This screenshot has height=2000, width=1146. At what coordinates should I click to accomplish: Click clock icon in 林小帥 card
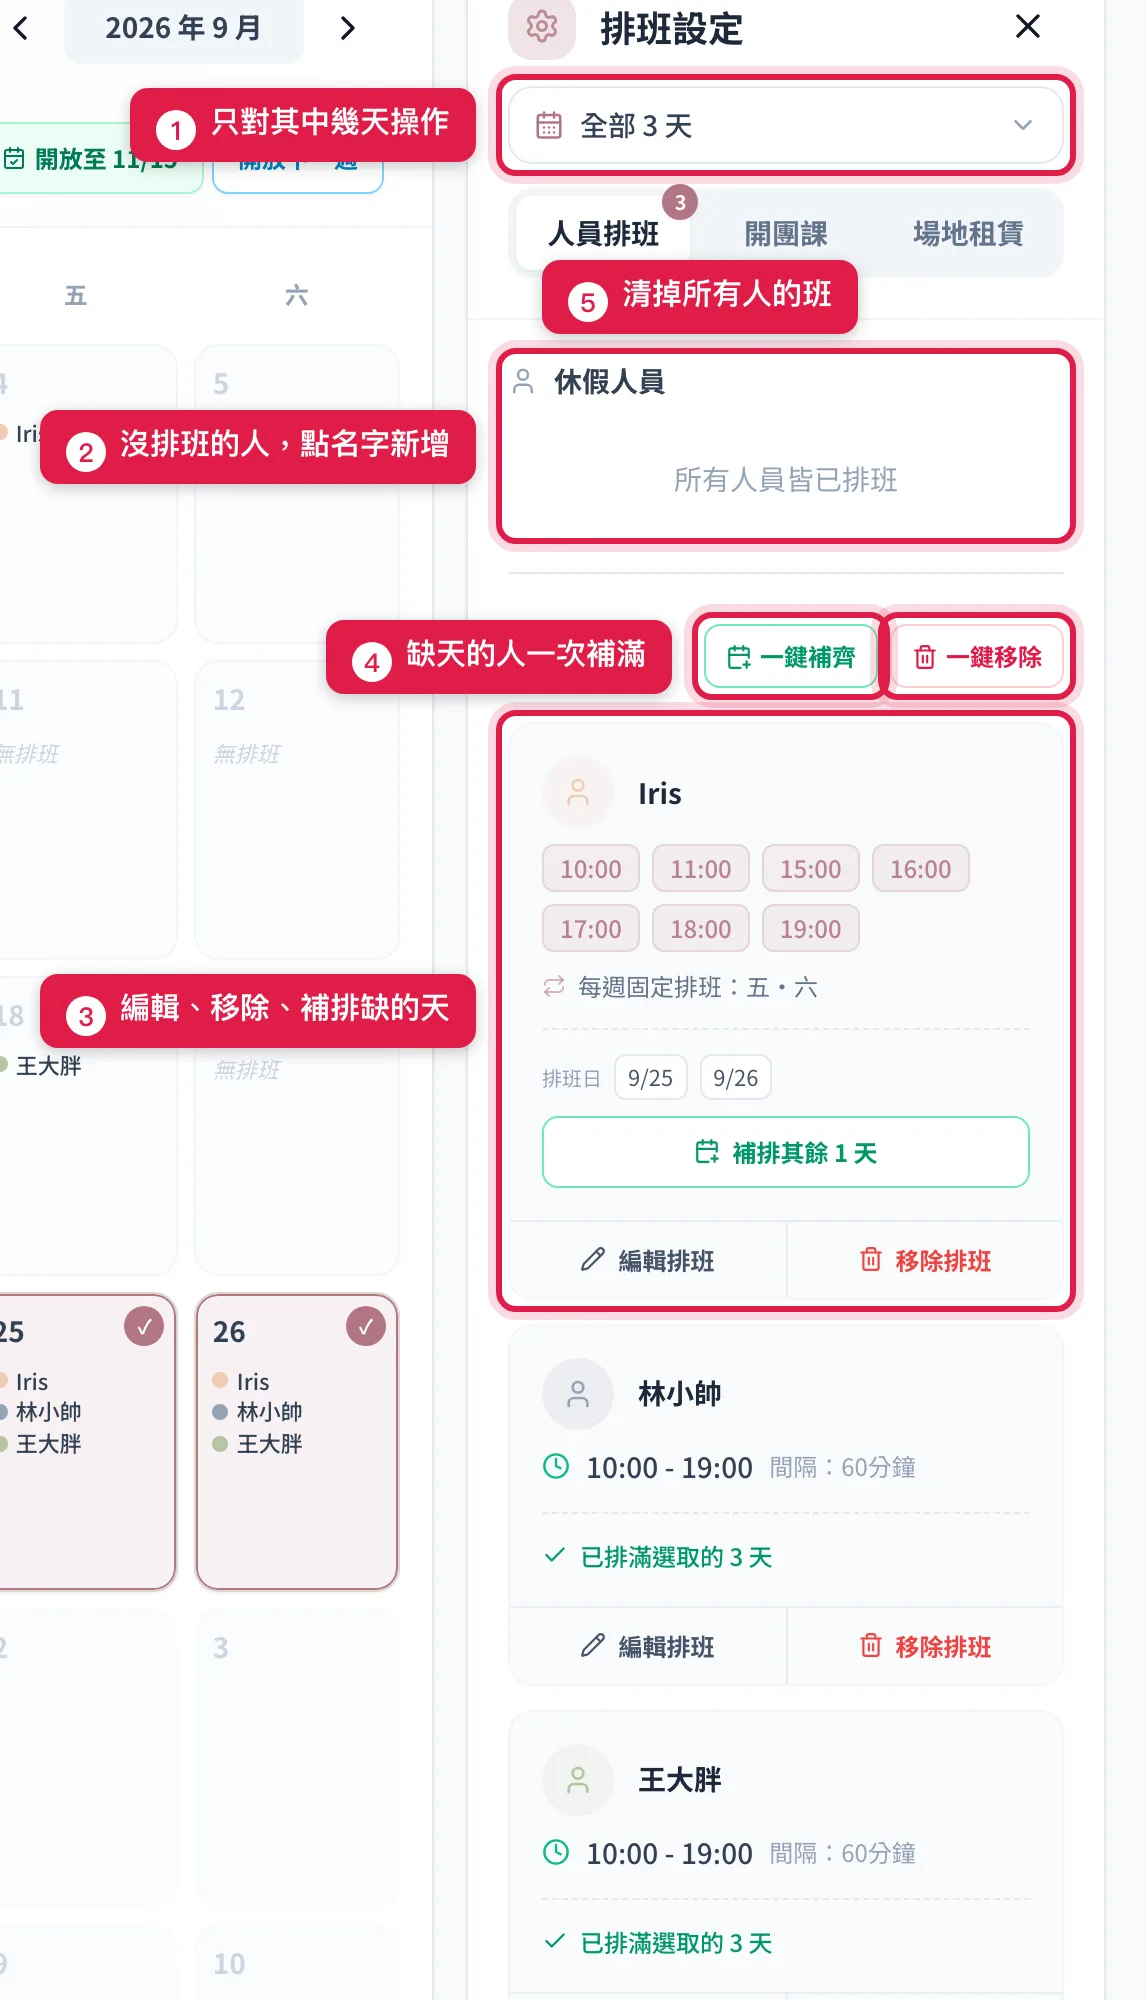tap(556, 1467)
